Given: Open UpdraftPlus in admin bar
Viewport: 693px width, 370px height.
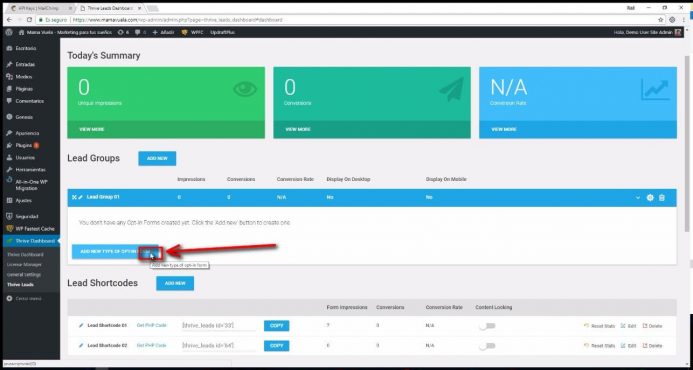Looking at the screenshot, I should [x=222, y=32].
